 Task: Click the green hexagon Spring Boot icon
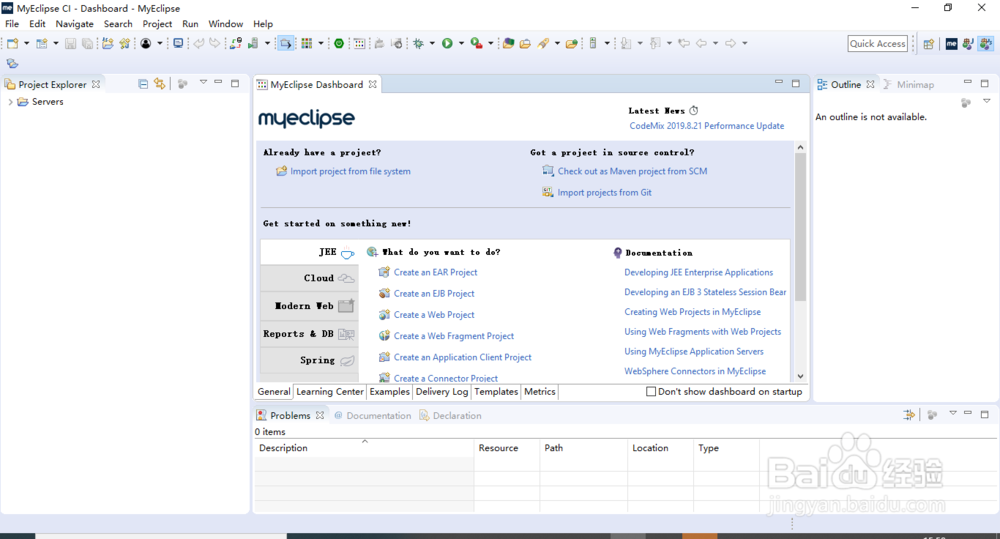pyautogui.click(x=339, y=43)
